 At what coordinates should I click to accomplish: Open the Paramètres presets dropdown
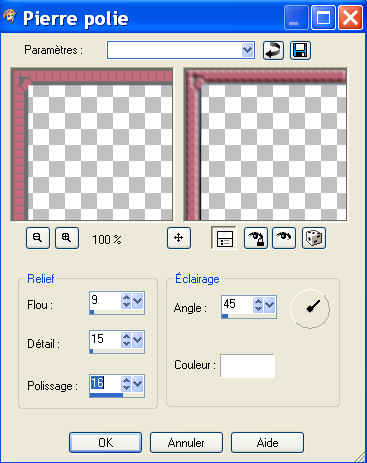247,50
